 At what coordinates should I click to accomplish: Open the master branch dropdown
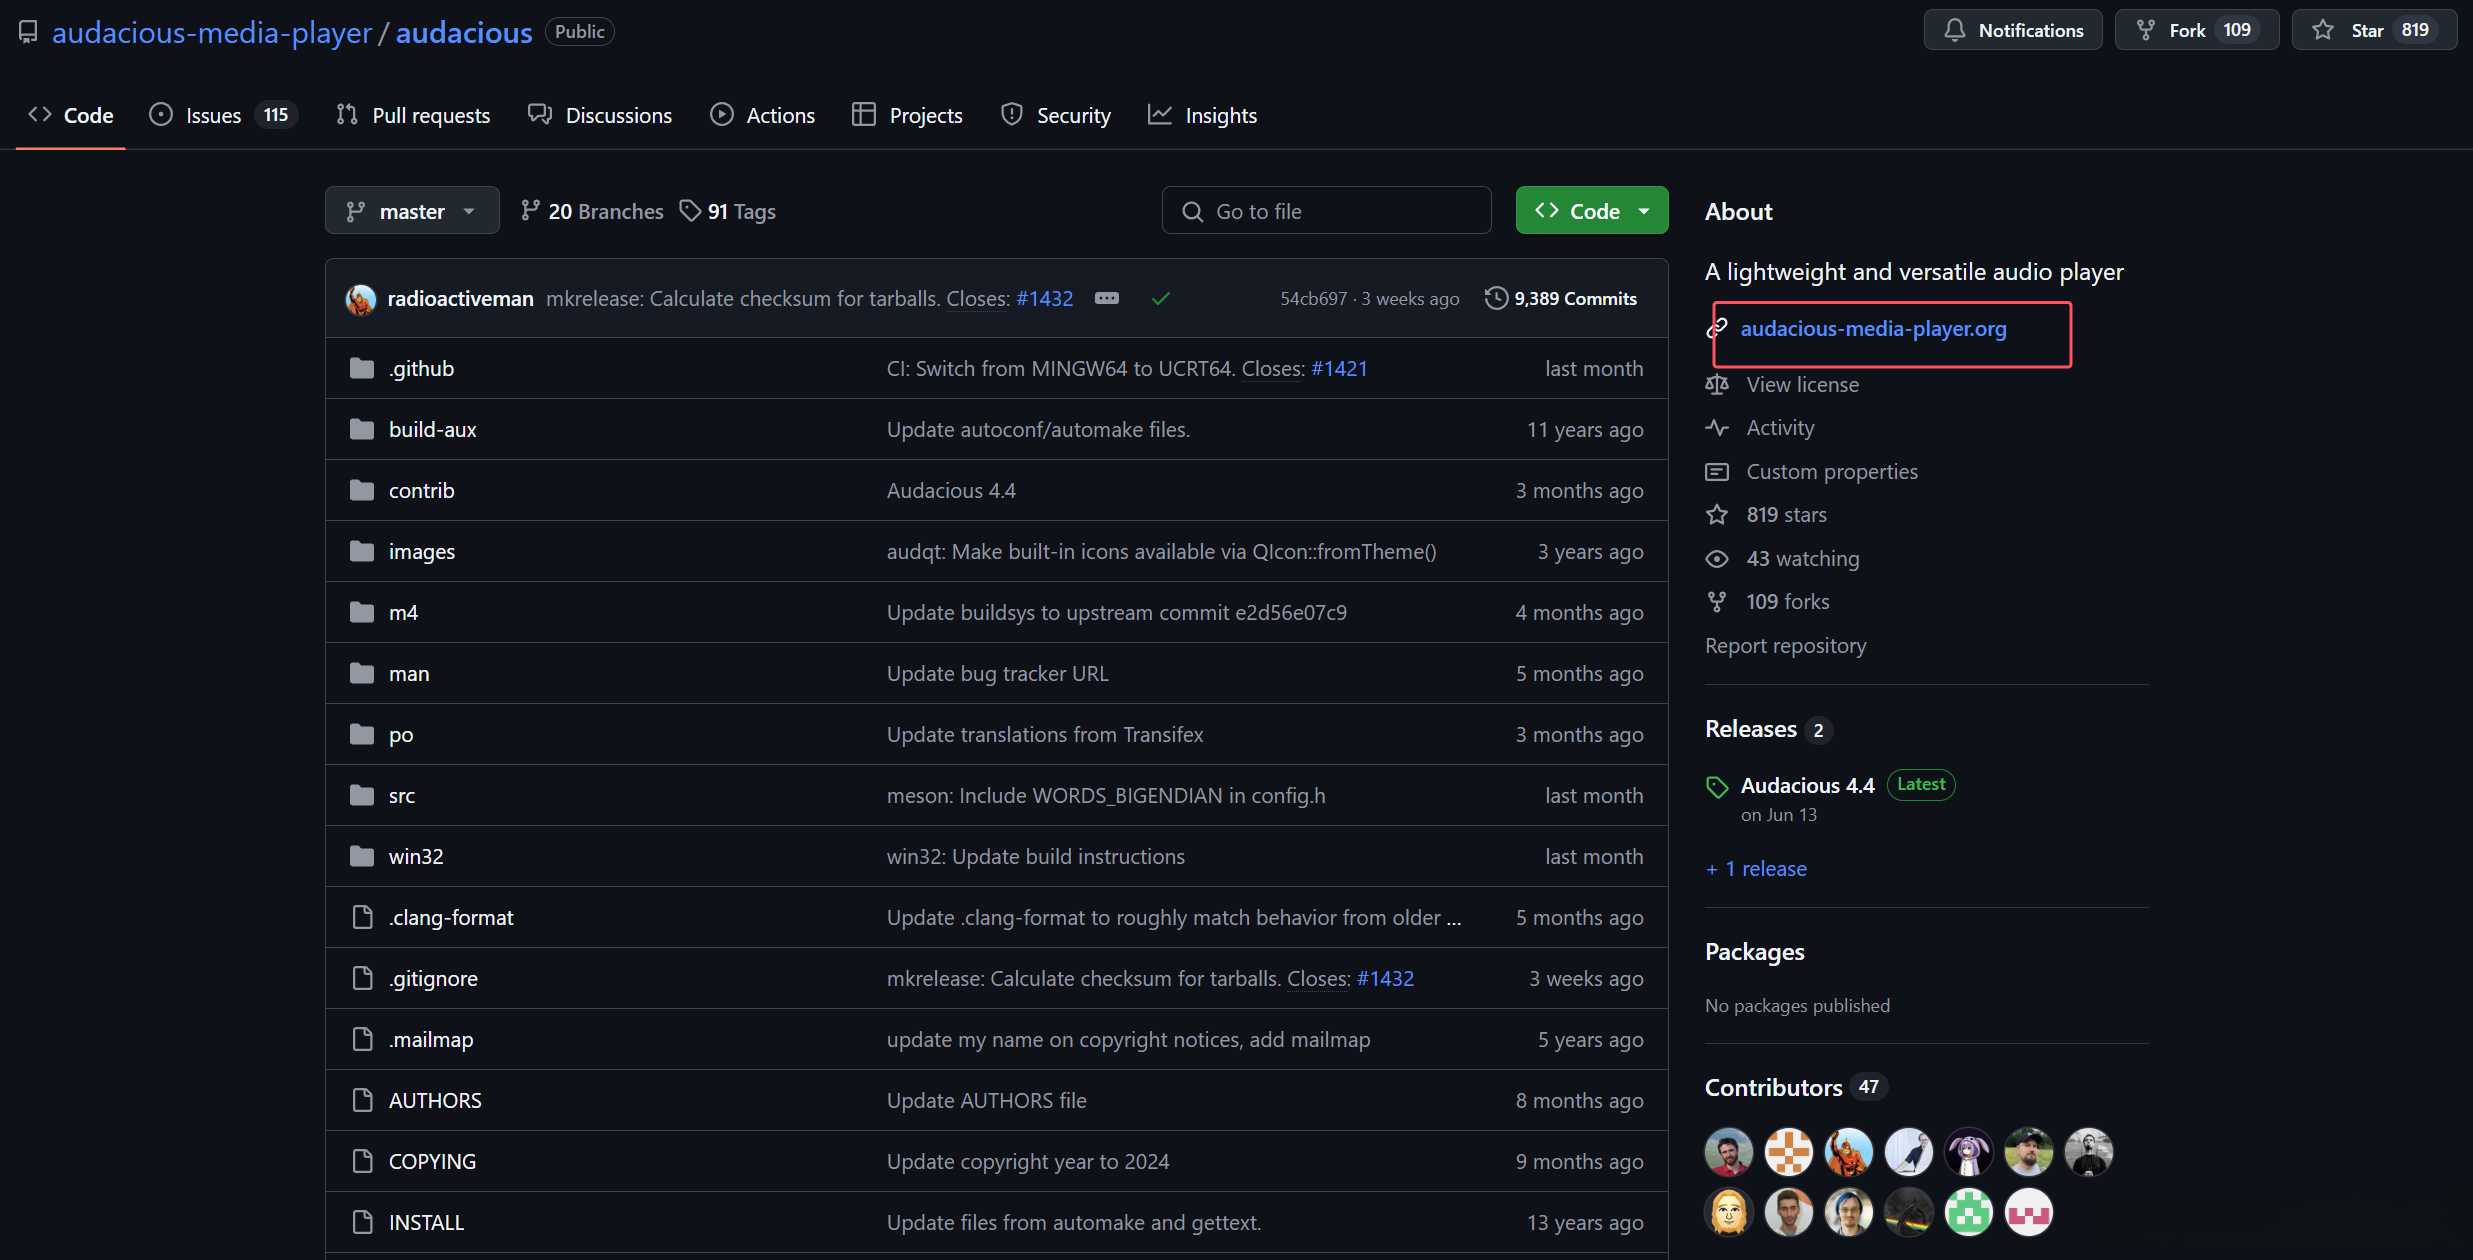click(411, 211)
